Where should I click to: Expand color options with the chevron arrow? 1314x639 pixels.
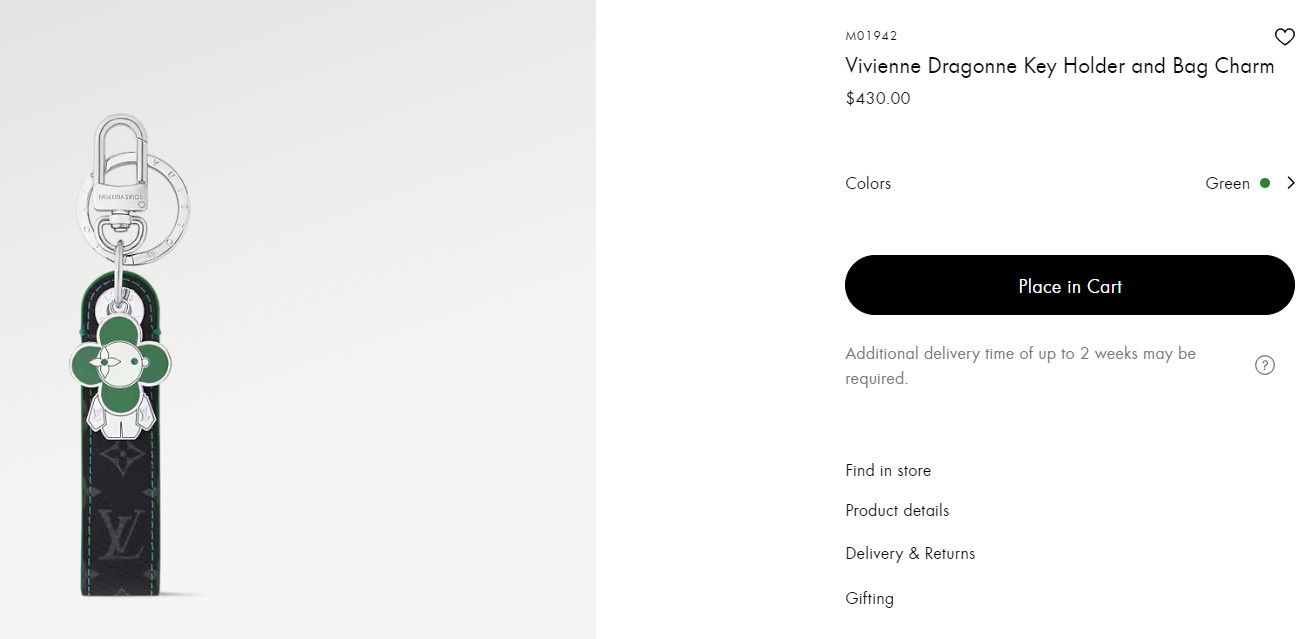pos(1291,183)
